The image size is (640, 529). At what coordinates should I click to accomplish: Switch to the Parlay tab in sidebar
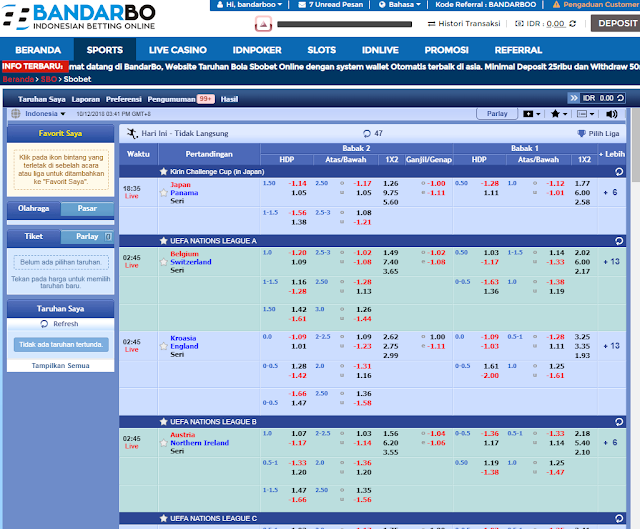pos(87,236)
